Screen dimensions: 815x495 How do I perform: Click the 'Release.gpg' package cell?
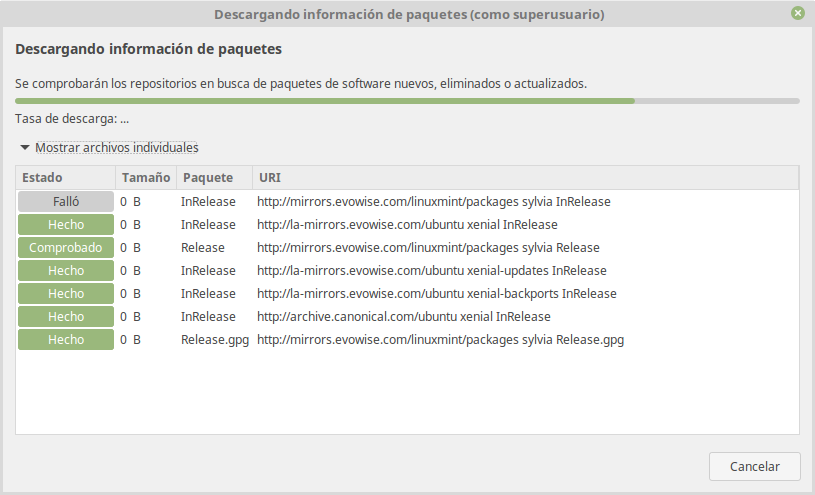point(215,340)
